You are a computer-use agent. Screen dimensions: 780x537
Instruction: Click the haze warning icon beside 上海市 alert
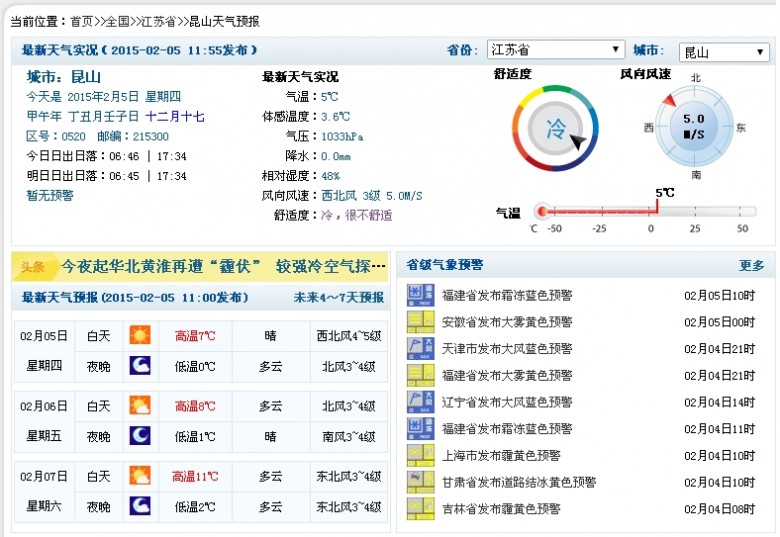tap(415, 455)
